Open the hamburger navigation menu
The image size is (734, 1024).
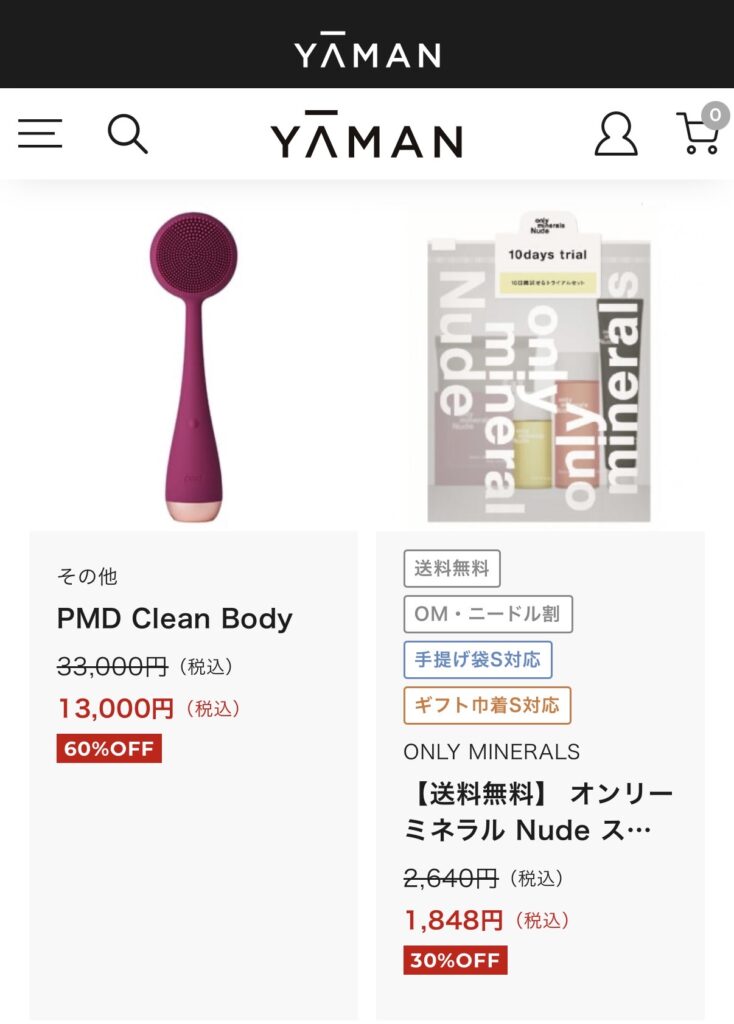40,133
